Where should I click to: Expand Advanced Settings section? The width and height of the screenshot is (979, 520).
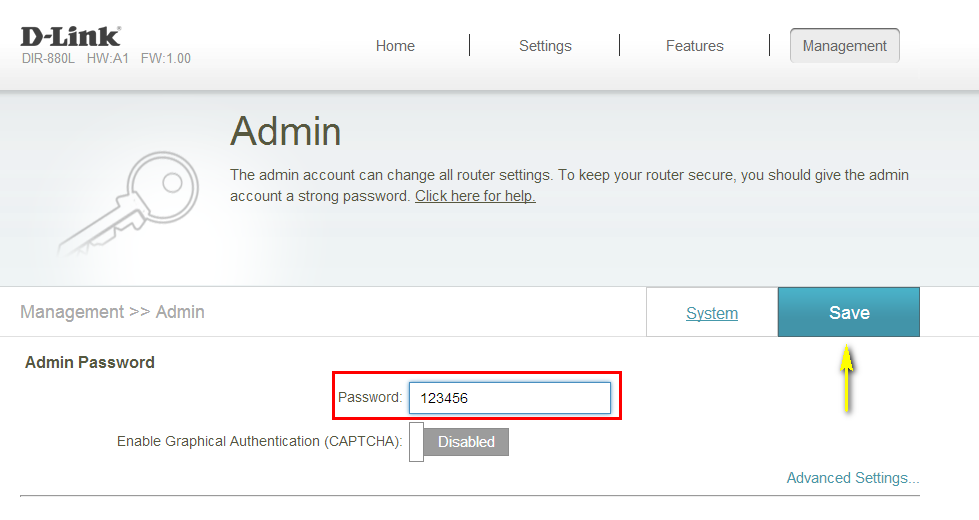tap(852, 478)
